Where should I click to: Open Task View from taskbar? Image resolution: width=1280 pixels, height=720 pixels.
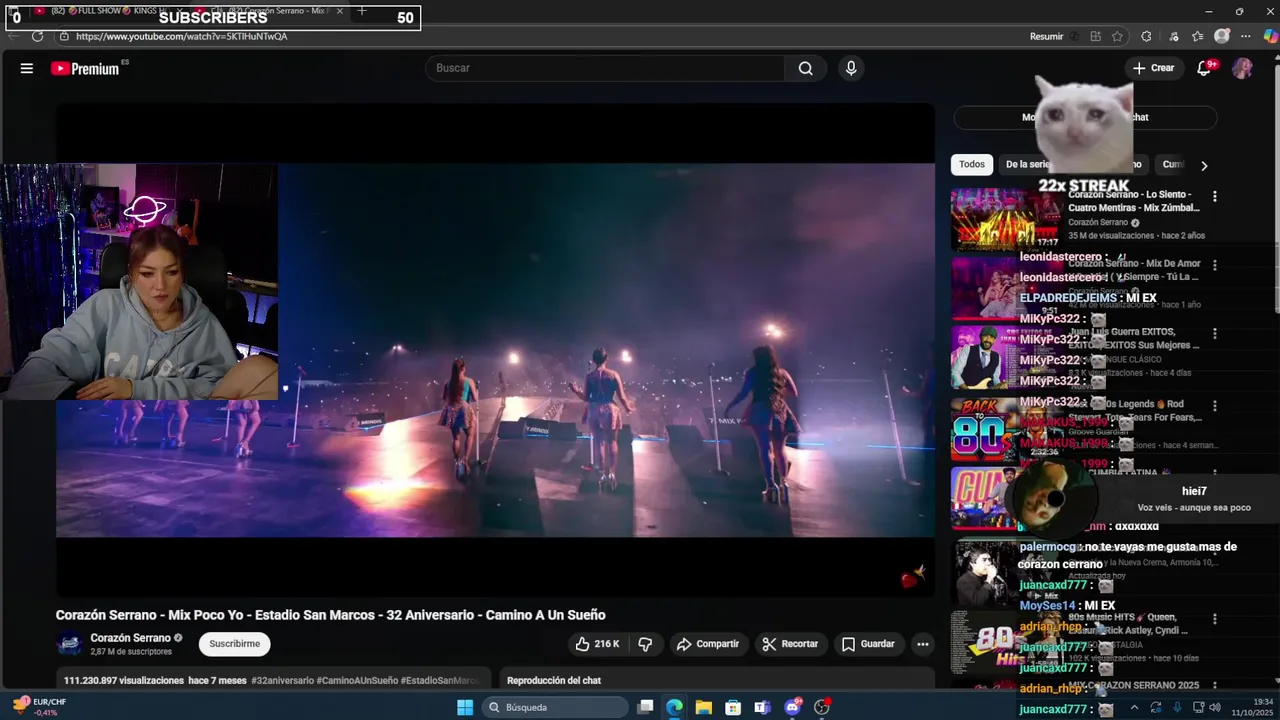click(x=646, y=707)
